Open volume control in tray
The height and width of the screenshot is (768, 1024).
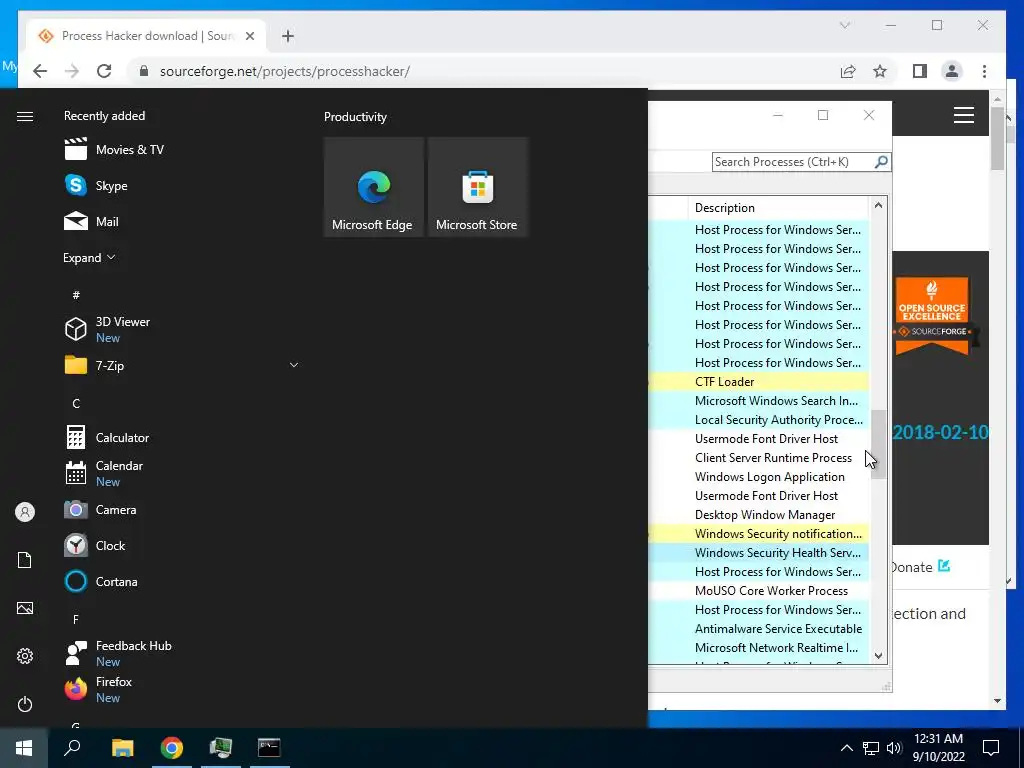pyautogui.click(x=894, y=748)
